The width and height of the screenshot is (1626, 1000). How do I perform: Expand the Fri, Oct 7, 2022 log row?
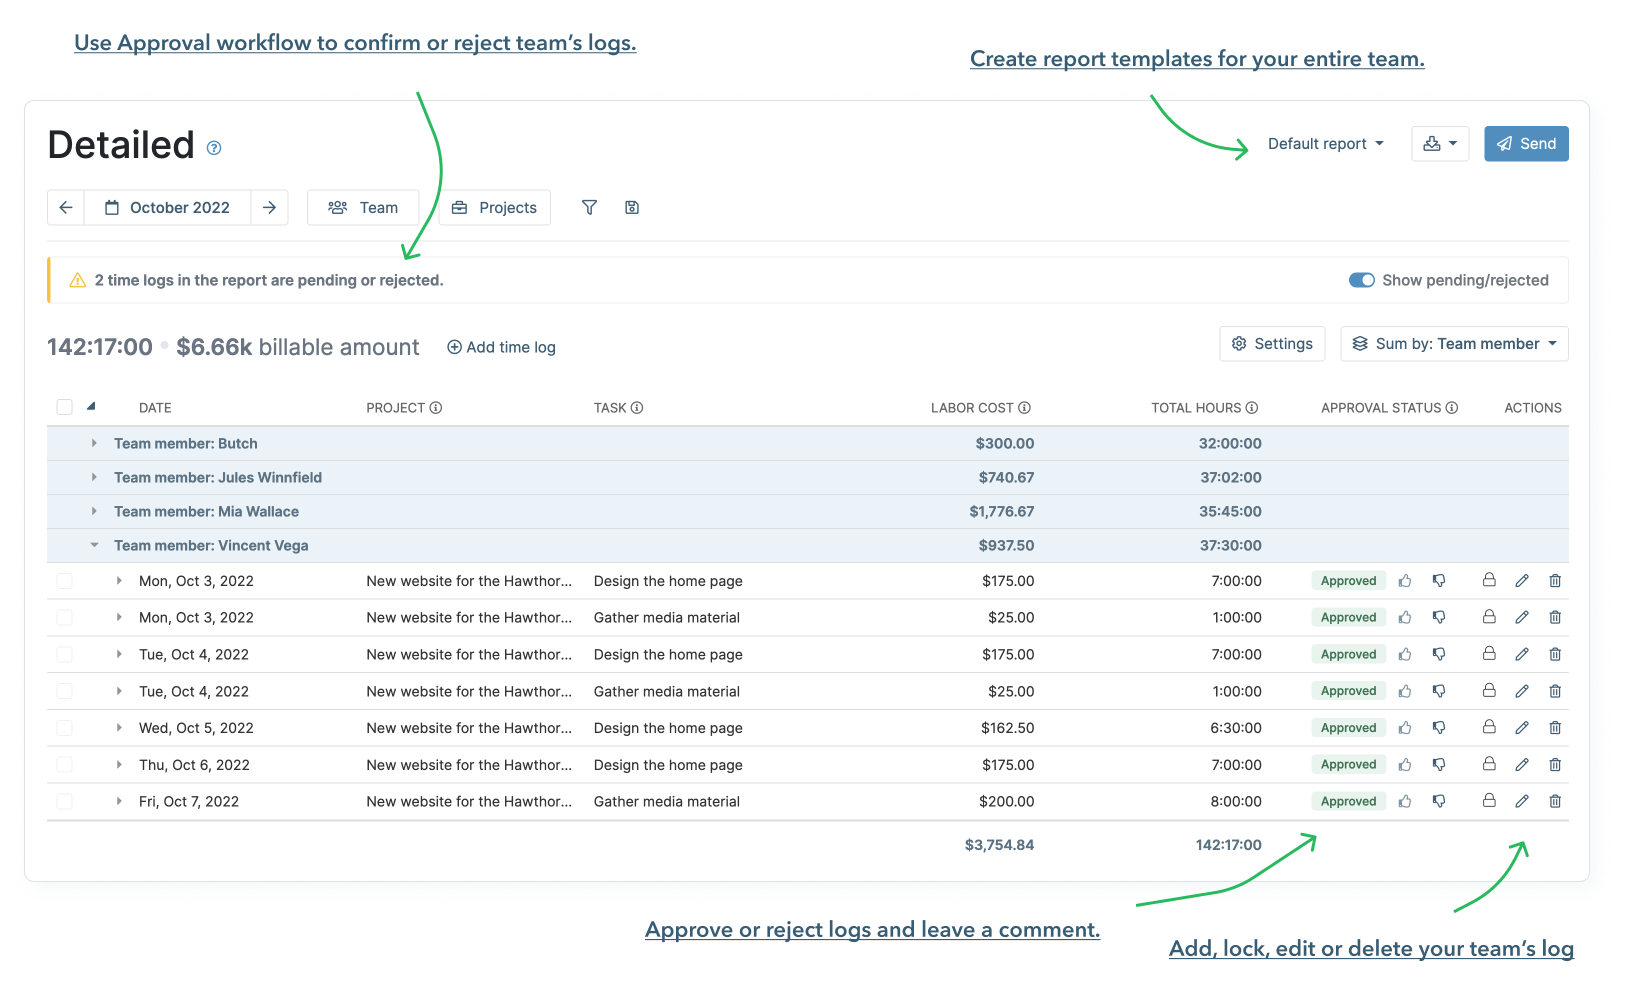click(x=119, y=801)
